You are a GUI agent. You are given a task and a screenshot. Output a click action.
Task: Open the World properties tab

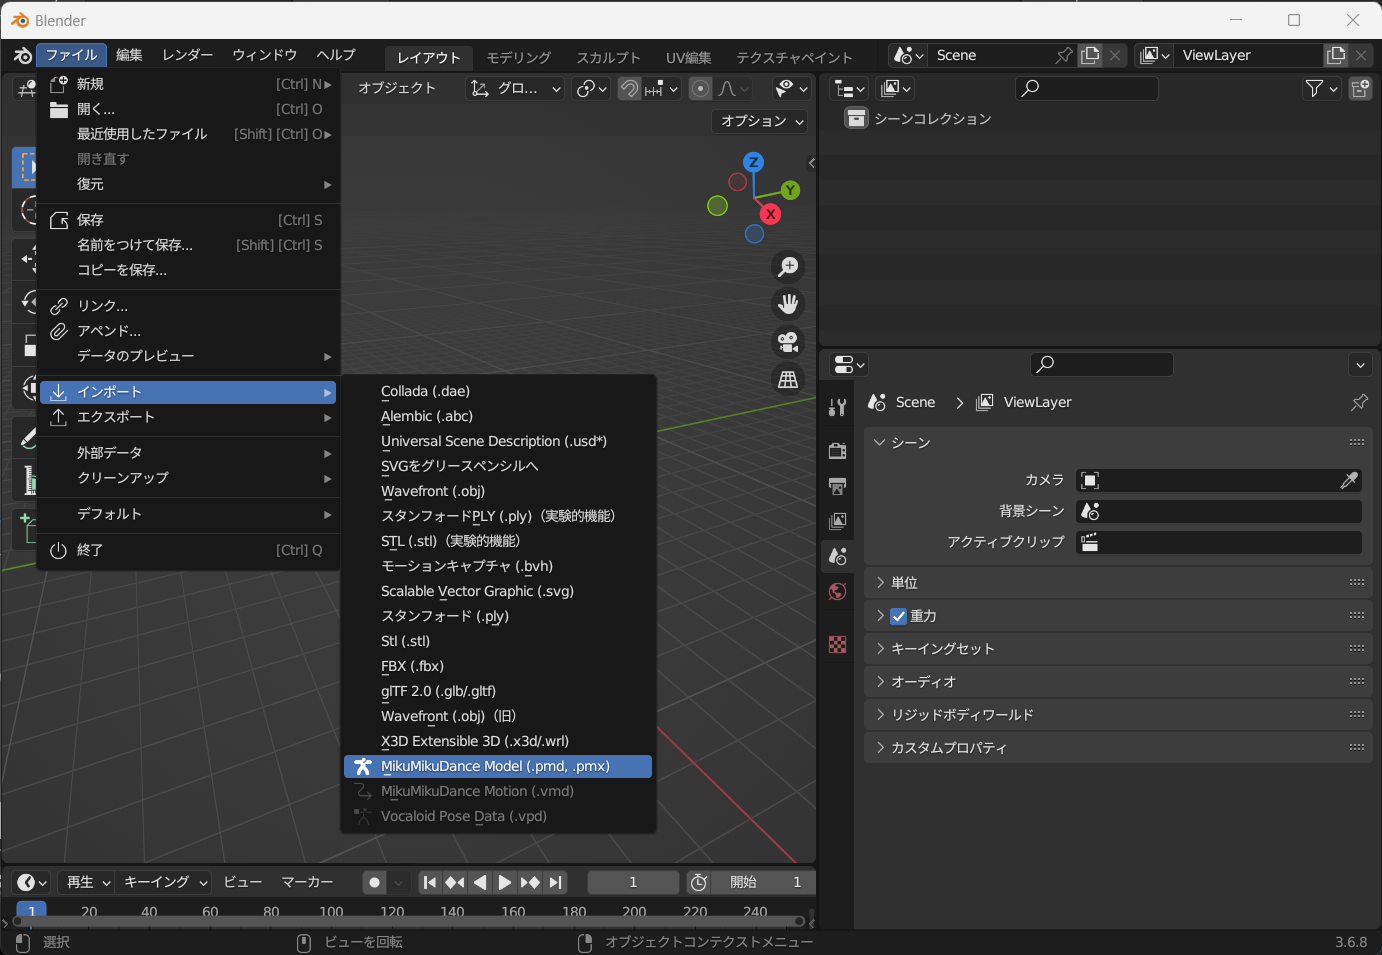pos(837,591)
